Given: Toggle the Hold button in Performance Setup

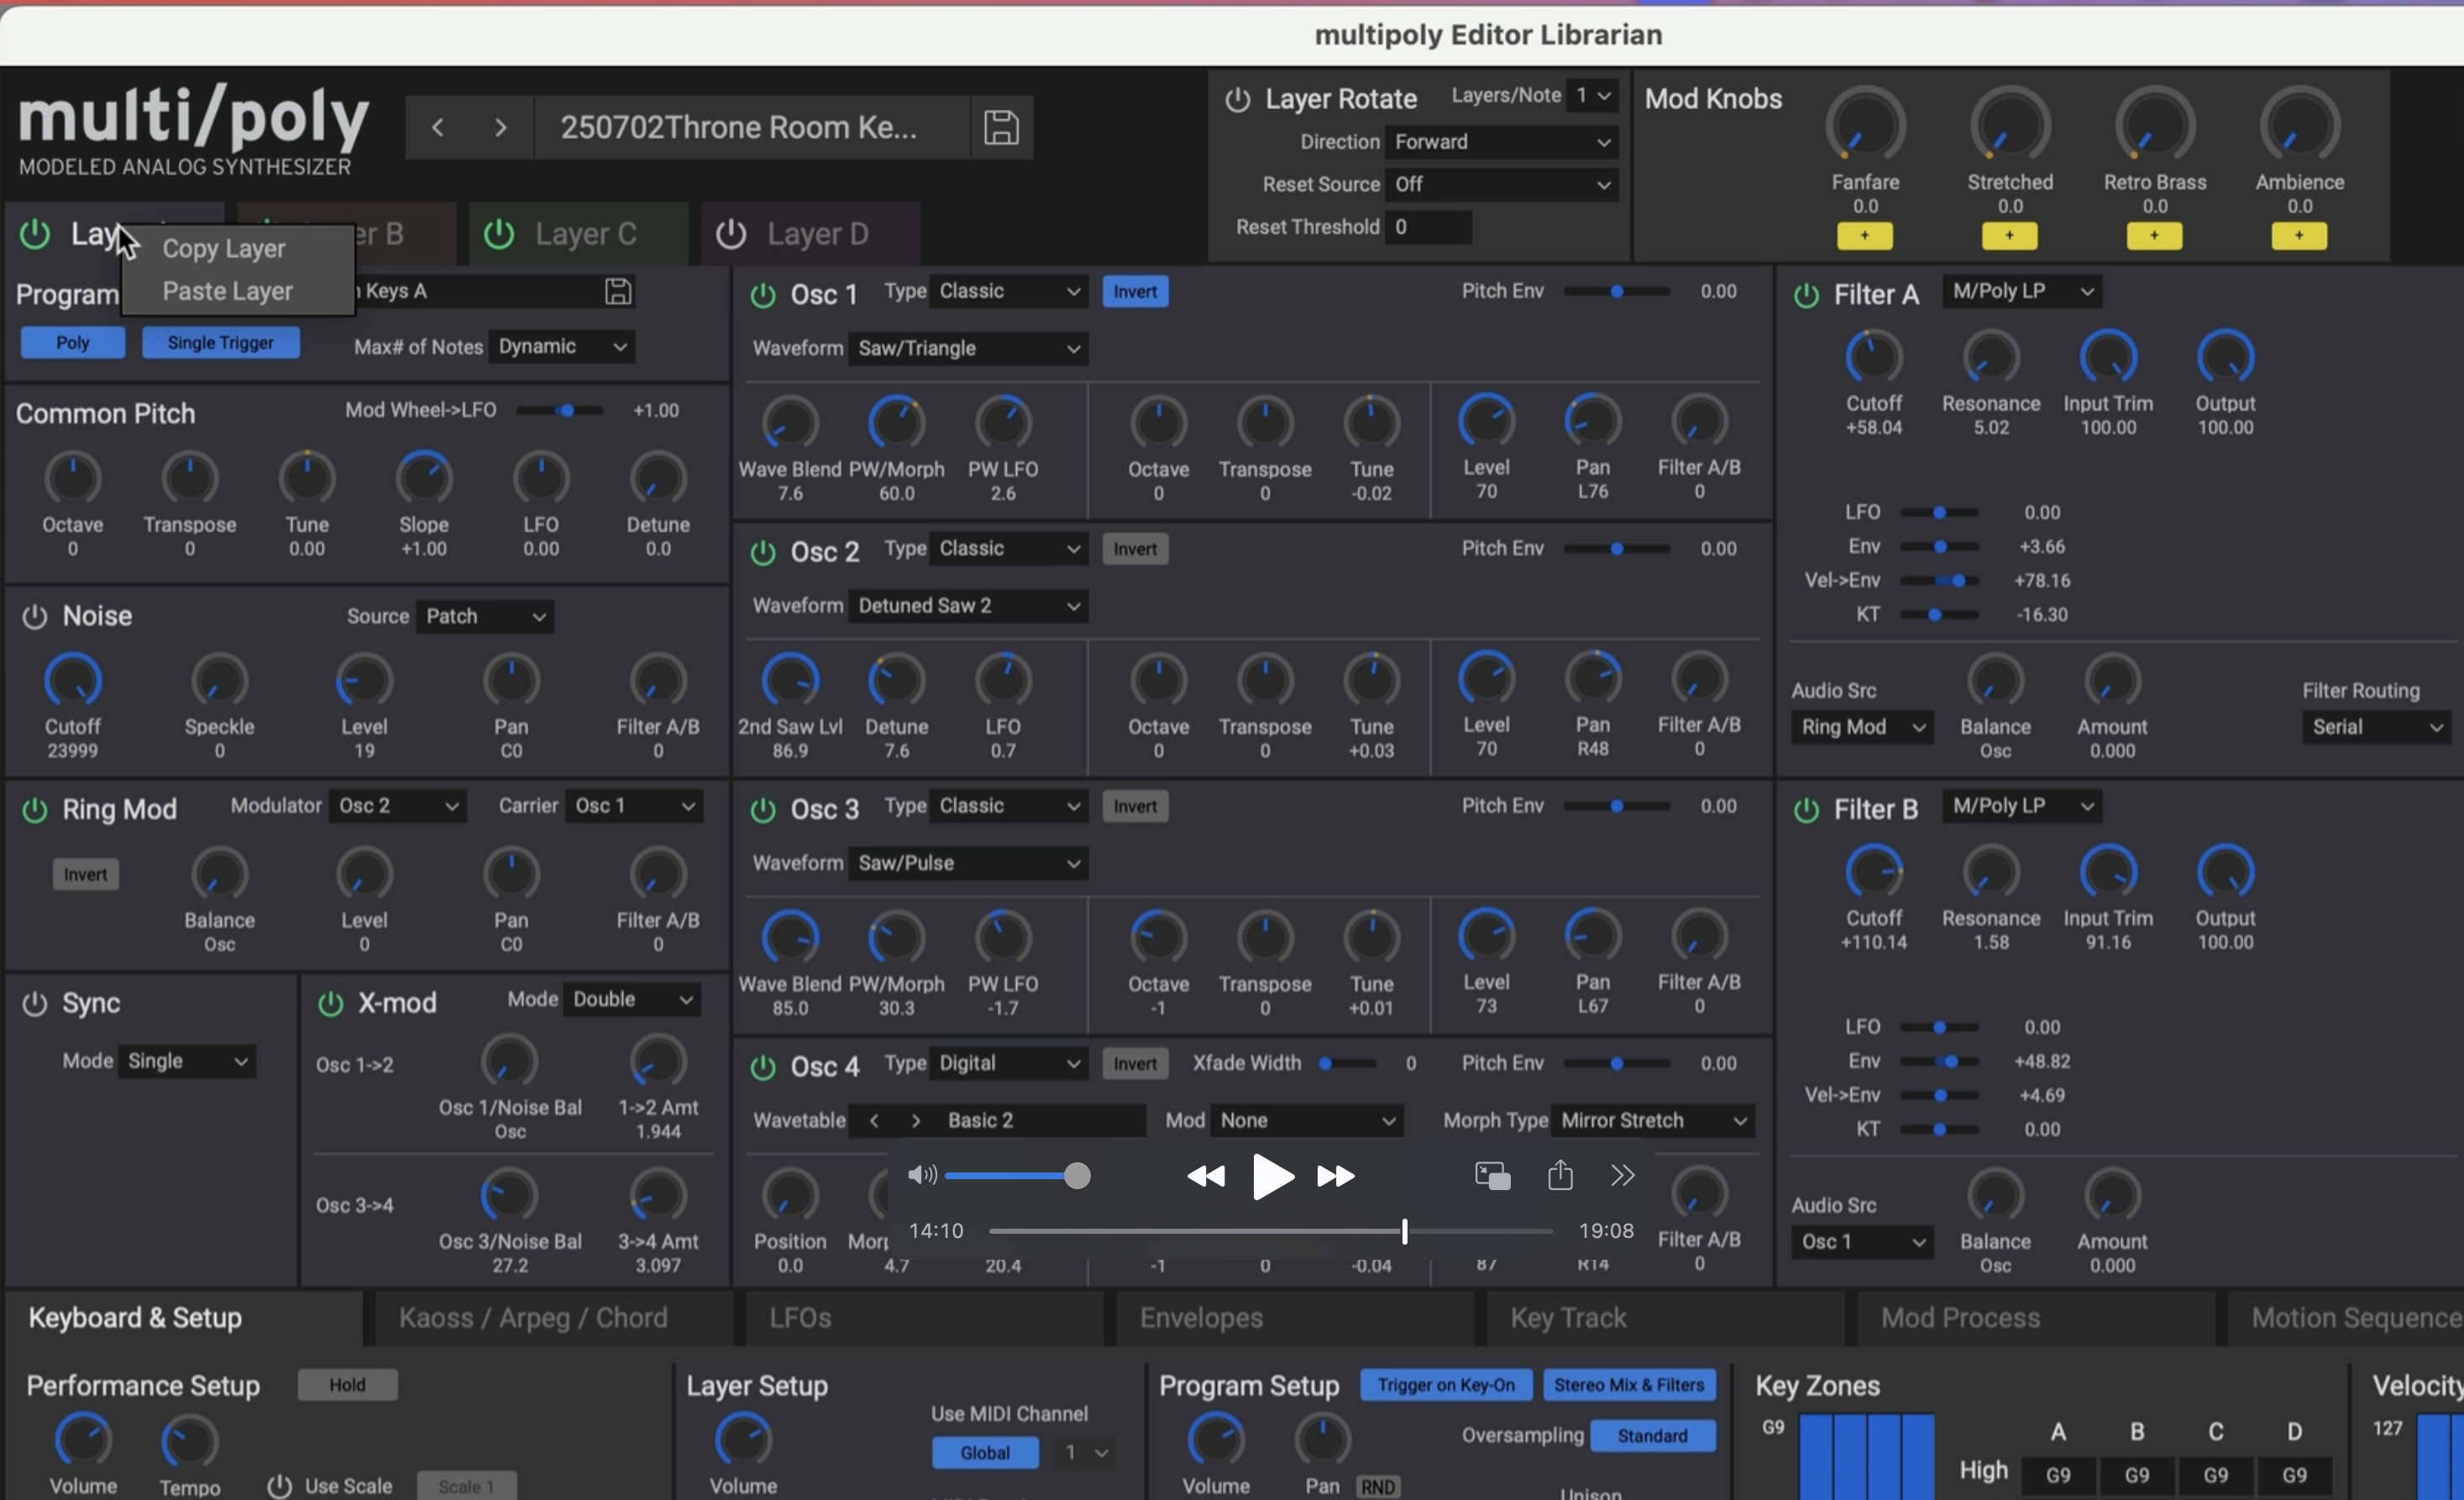Looking at the screenshot, I should point(348,1385).
